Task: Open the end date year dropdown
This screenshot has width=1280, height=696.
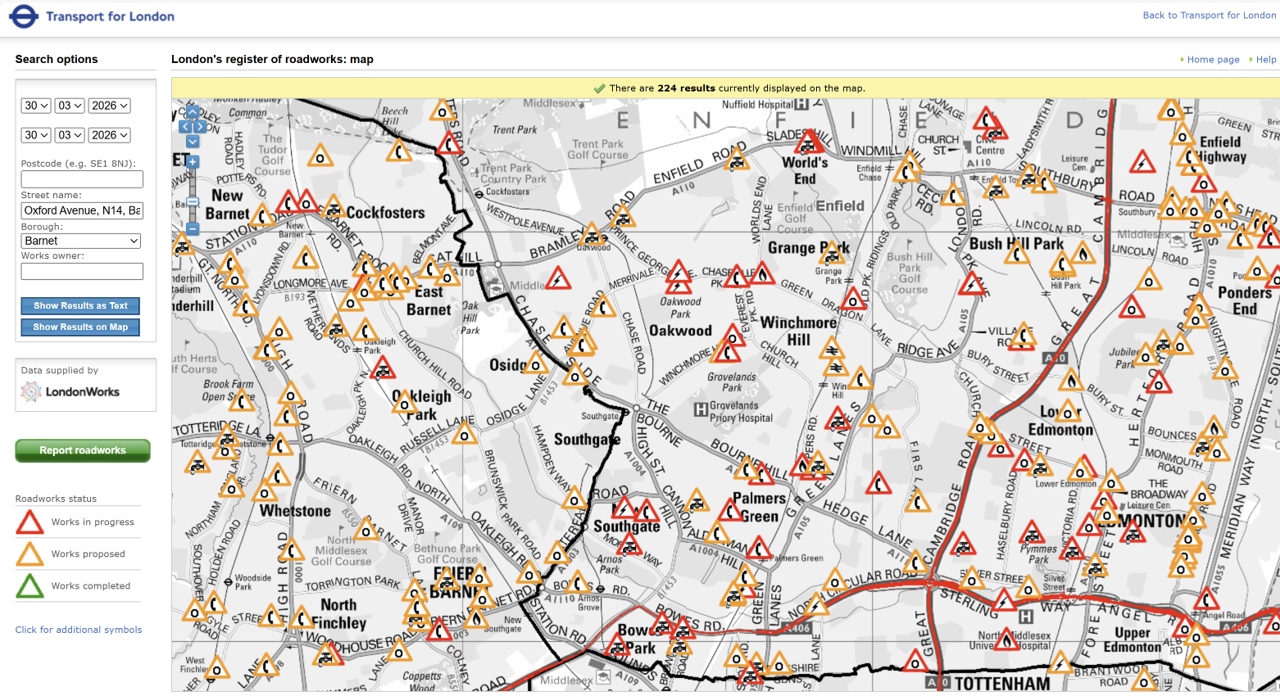Action: point(109,135)
